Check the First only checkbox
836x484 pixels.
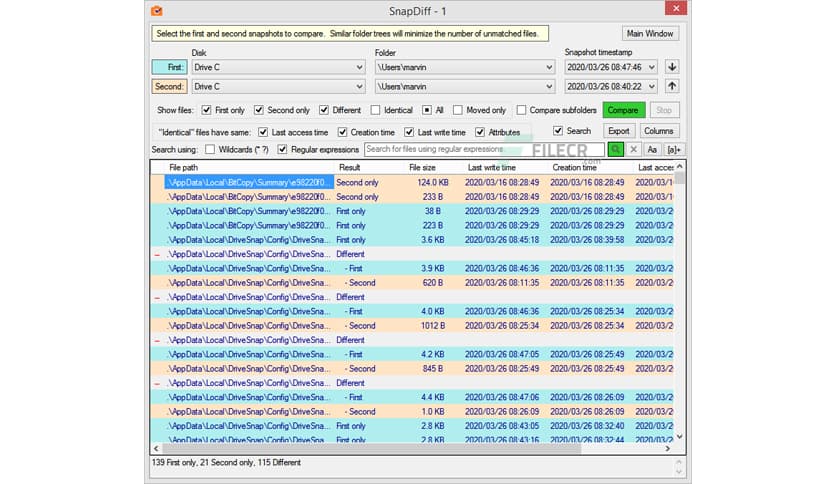pos(206,110)
